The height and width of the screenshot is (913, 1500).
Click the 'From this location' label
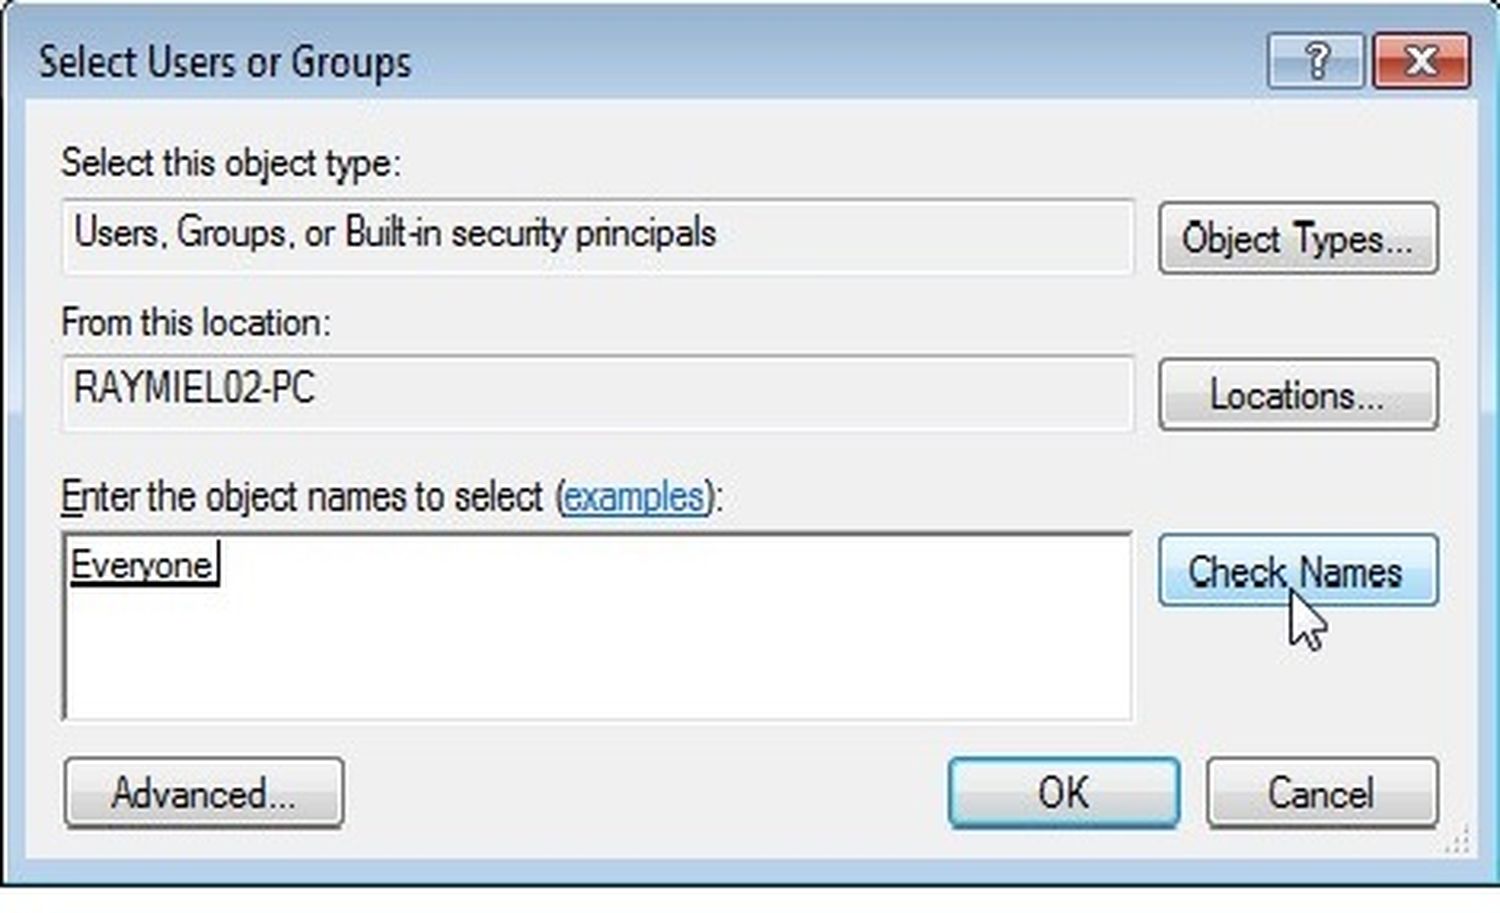[196, 322]
